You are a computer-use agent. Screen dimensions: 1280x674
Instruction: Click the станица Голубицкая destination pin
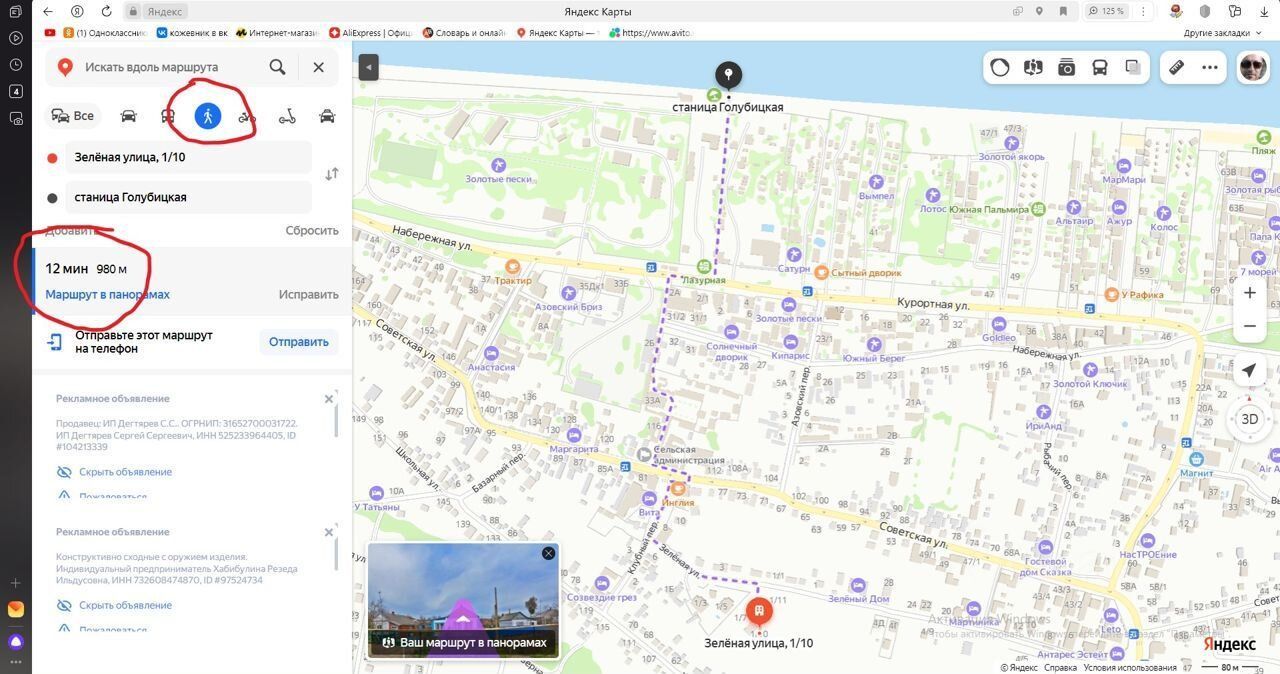[728, 75]
